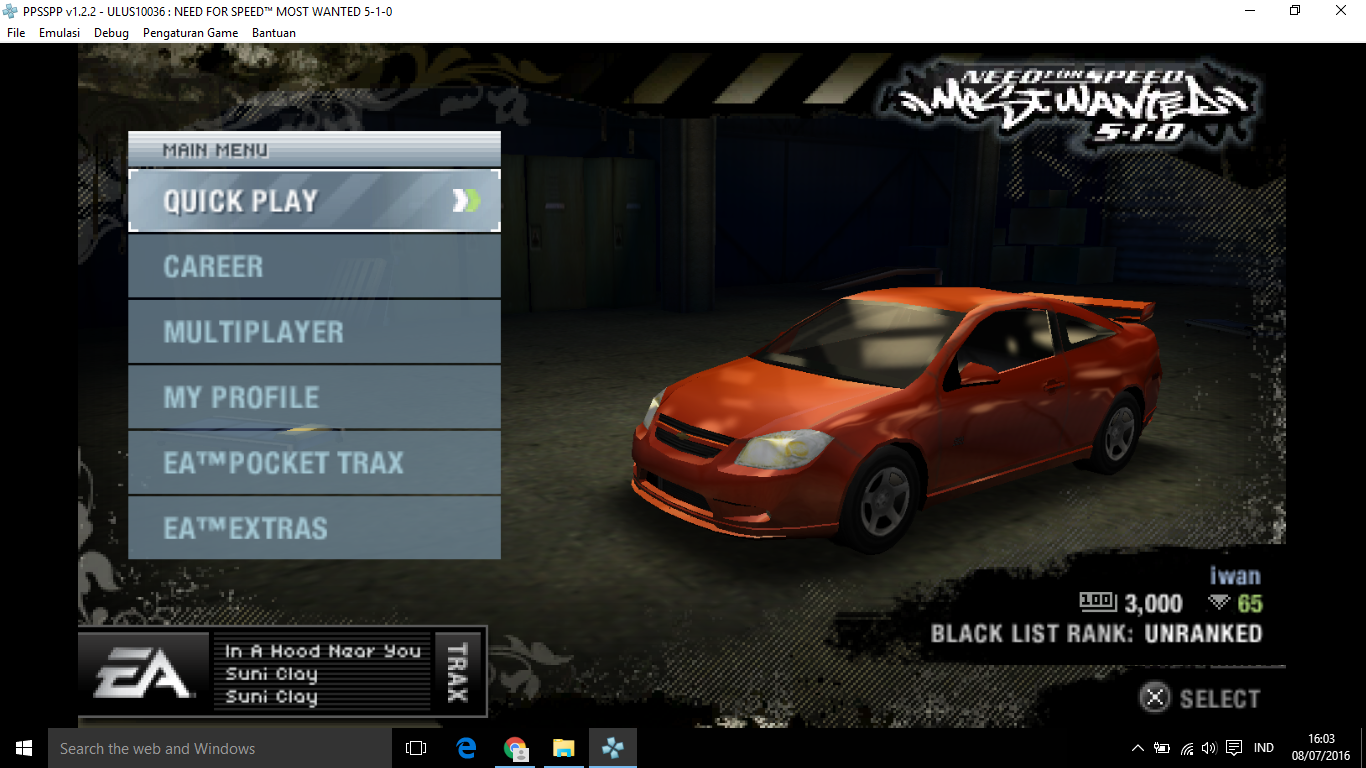Click the EA logo
This screenshot has width=1366, height=768.
click(142, 673)
